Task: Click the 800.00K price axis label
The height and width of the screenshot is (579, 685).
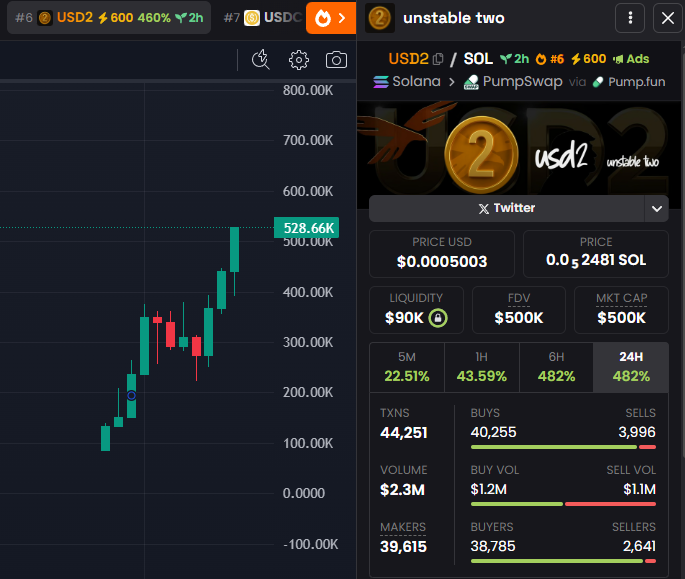Action: pos(308,90)
